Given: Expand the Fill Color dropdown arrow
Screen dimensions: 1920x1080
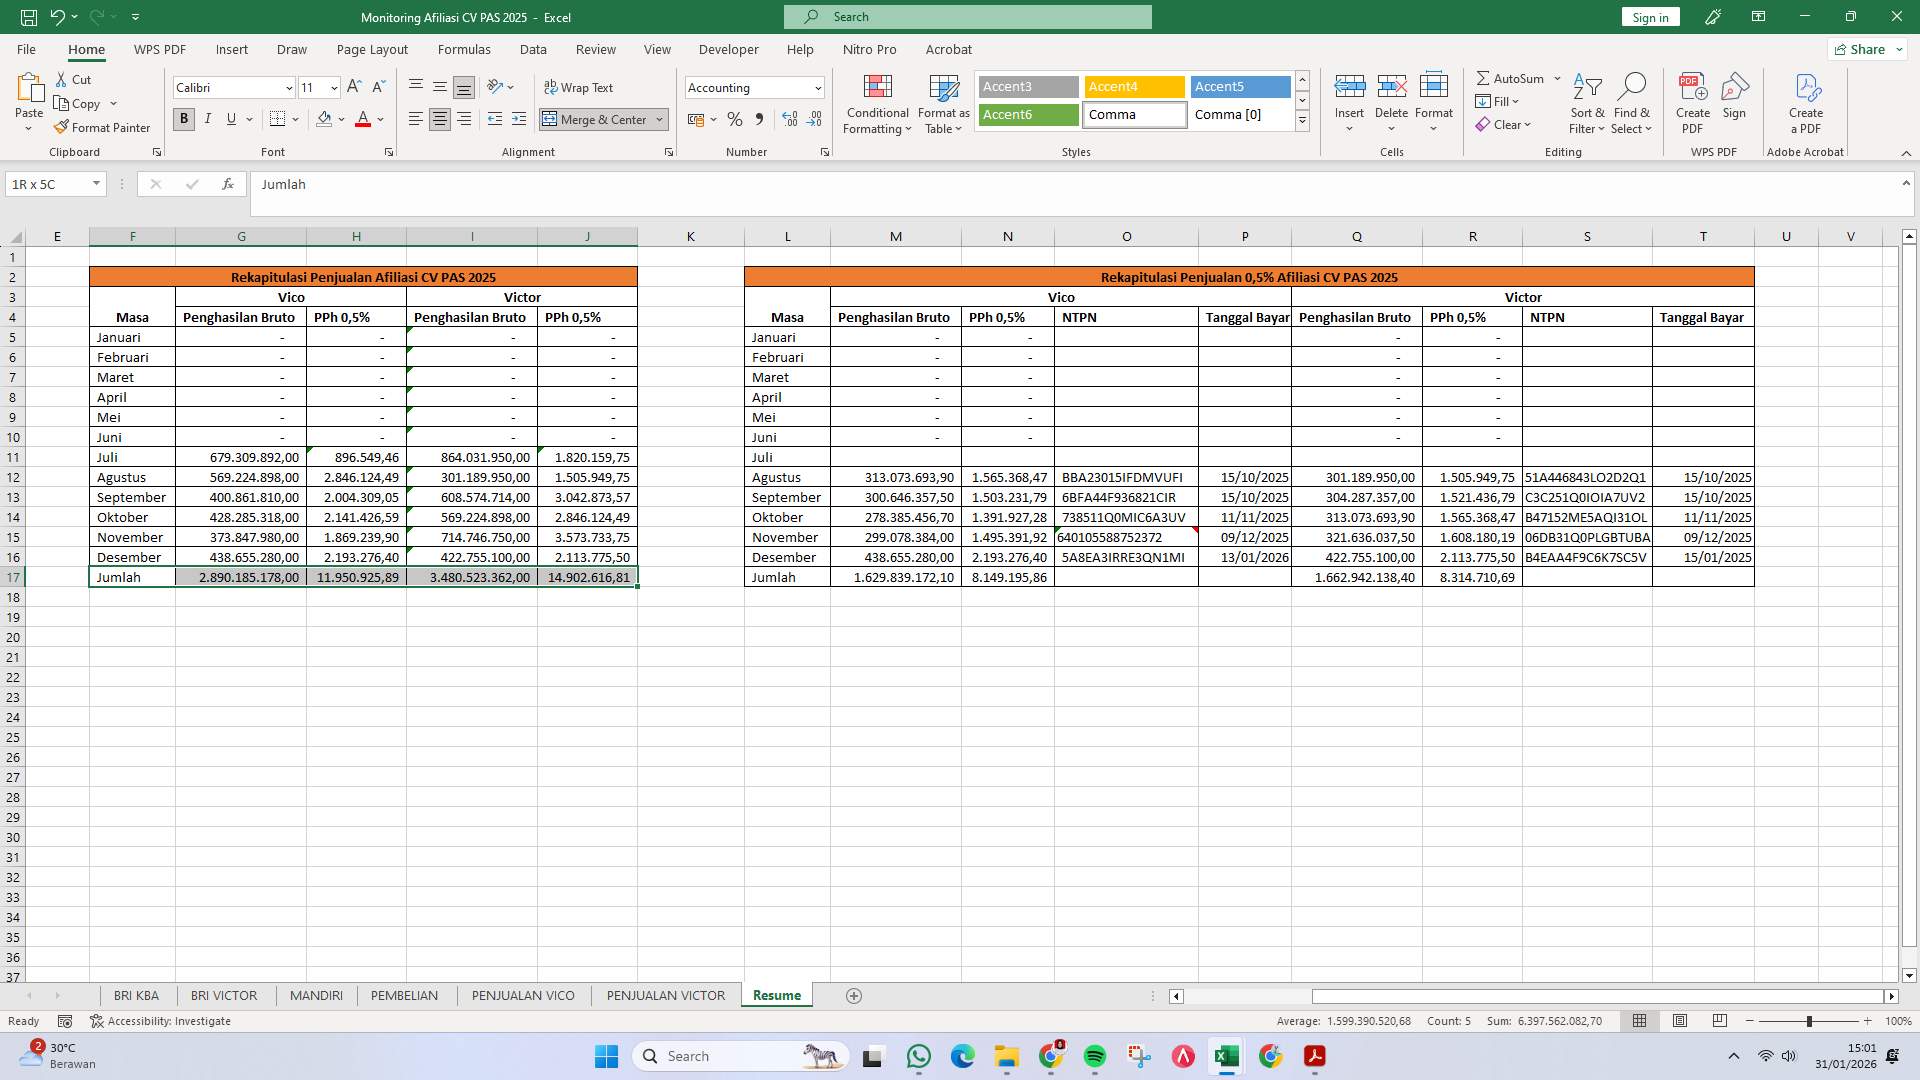Looking at the screenshot, I should click(x=340, y=119).
